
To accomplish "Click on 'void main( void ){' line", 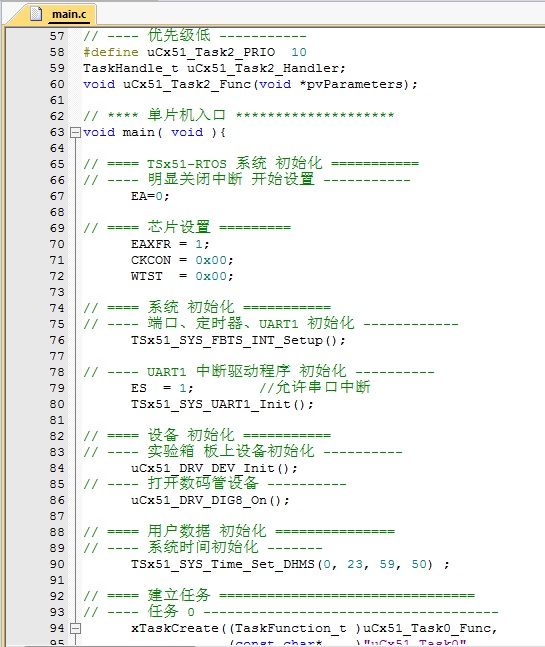I will (x=154, y=132).
